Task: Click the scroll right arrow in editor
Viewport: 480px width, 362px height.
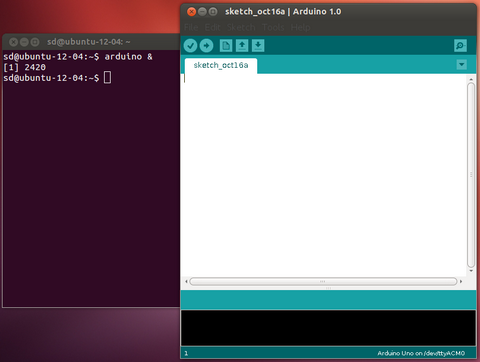Action: click(x=461, y=282)
